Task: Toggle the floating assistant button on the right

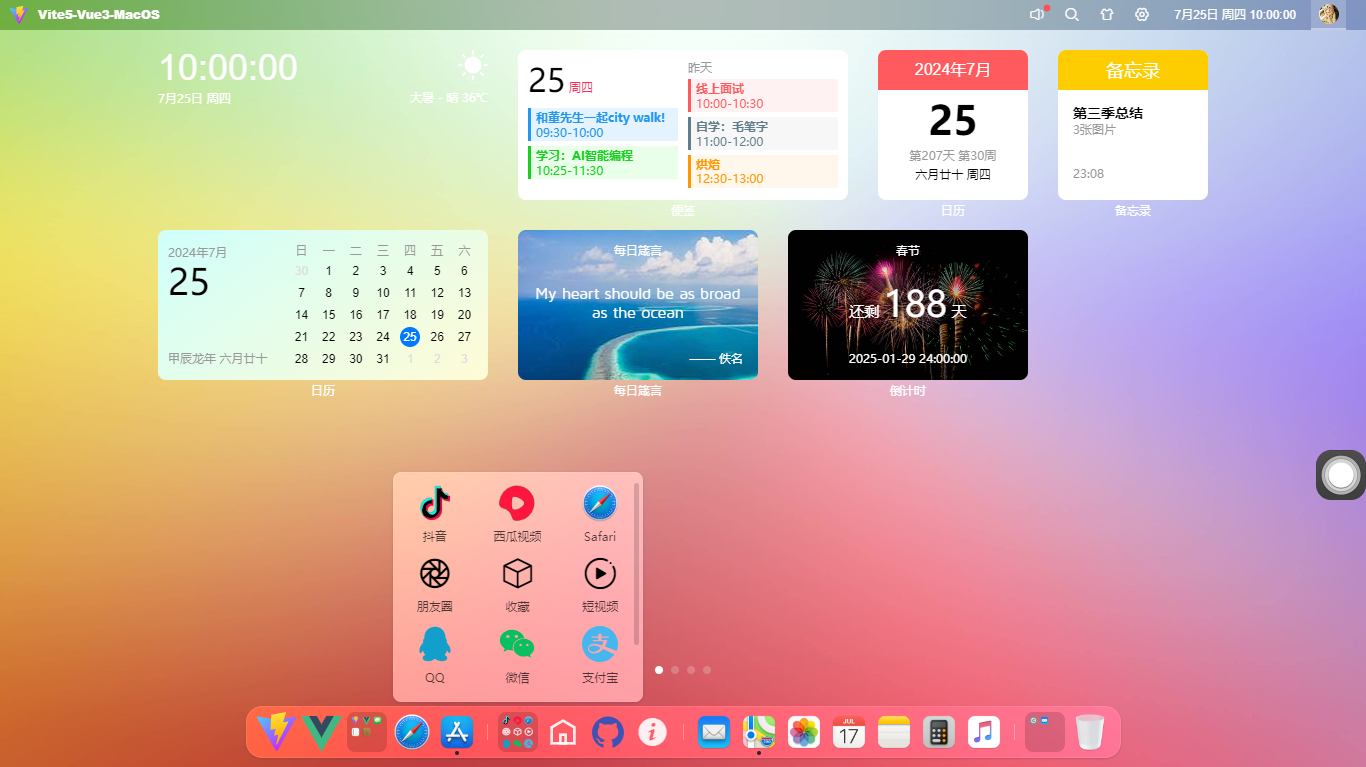Action: click(1340, 474)
